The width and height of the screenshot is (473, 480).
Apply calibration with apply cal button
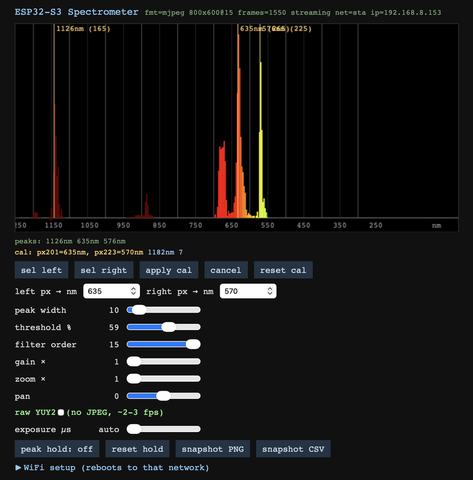[169, 270]
